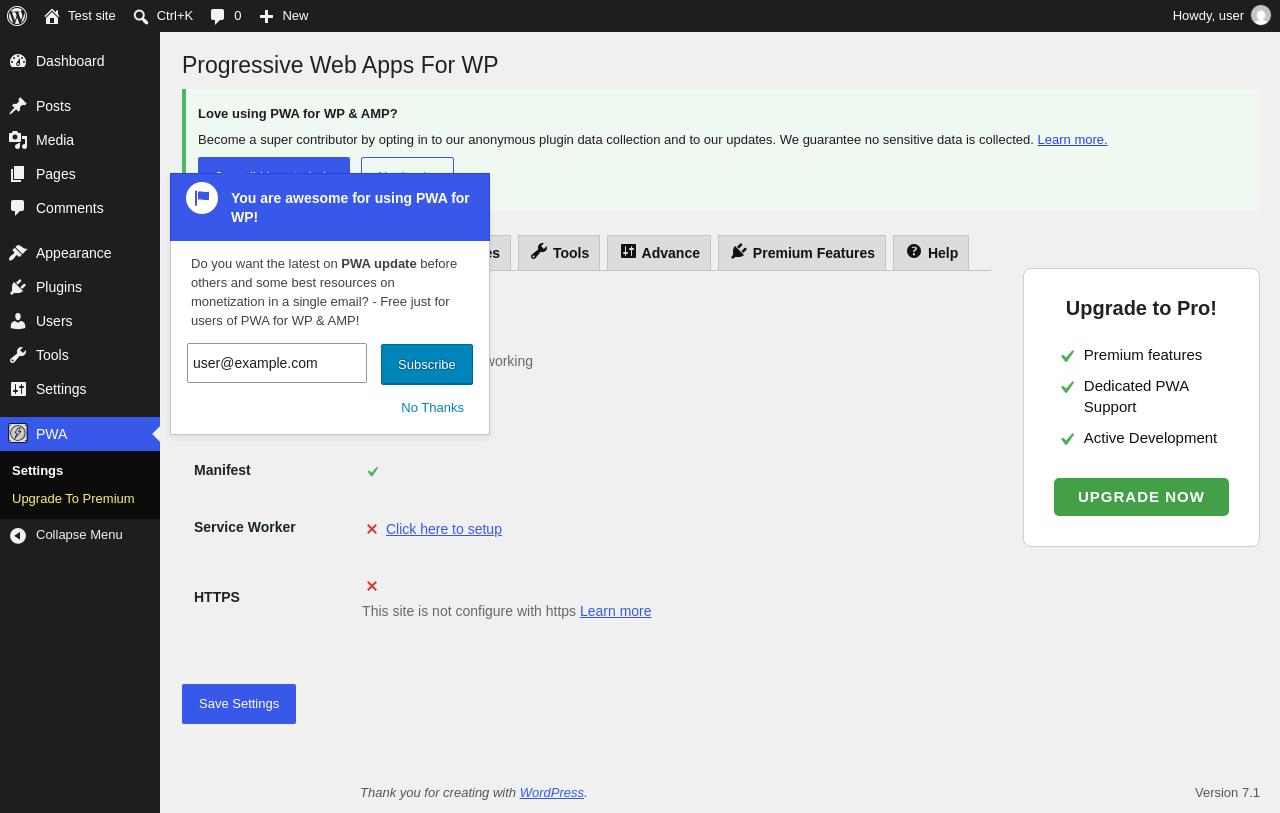Click the check icon beside Active Development
This screenshot has height=813, width=1280.
(1067, 439)
